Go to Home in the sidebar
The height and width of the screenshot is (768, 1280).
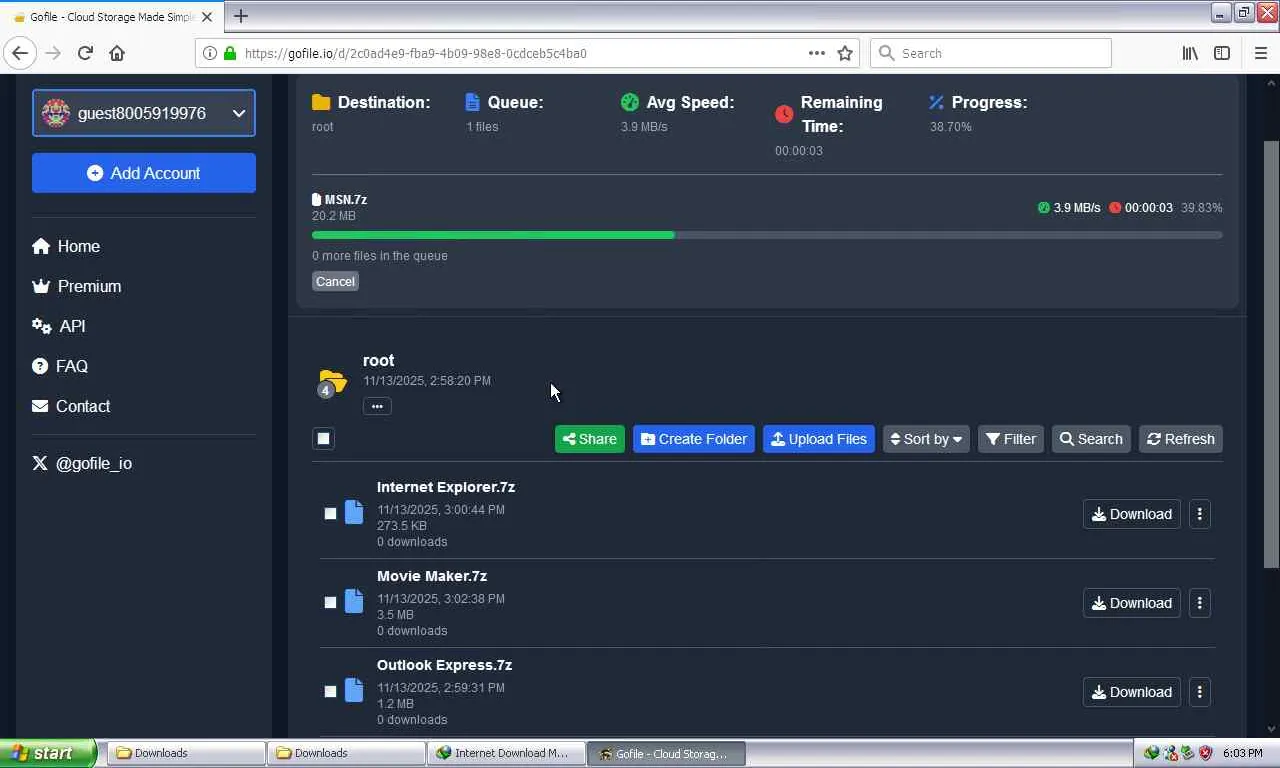[66, 246]
